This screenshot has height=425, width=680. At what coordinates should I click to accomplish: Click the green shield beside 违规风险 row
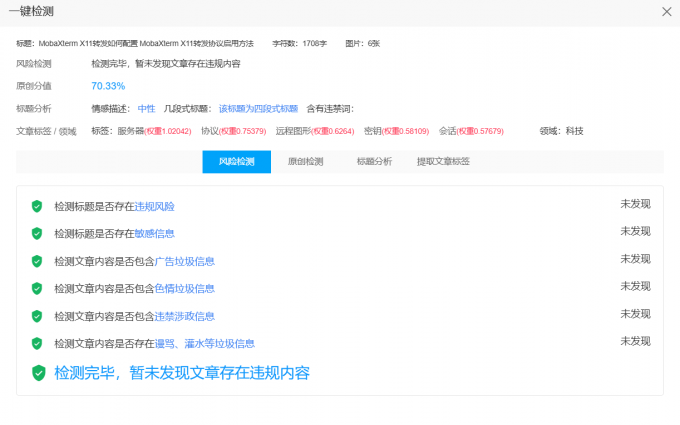click(37, 206)
